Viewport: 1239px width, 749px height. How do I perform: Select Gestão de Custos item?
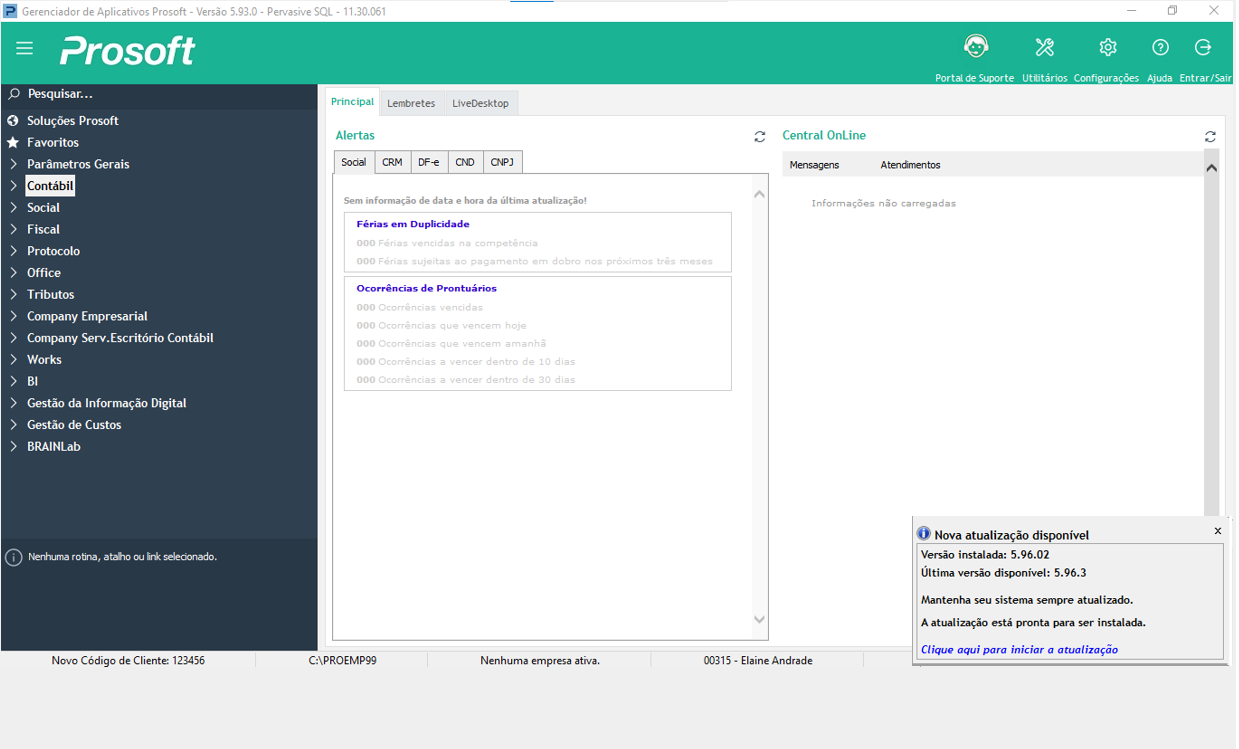74,425
